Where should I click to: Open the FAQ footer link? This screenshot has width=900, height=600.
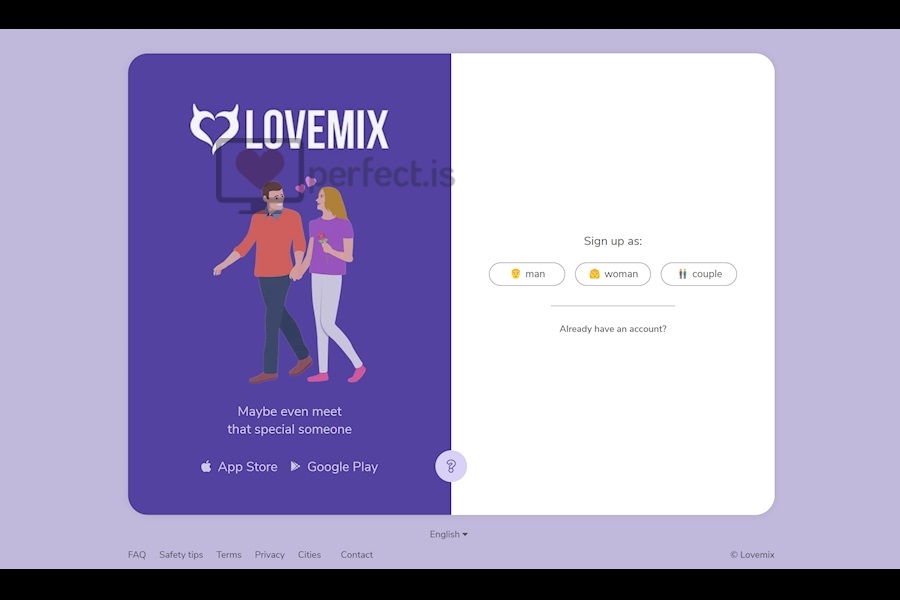coord(137,555)
